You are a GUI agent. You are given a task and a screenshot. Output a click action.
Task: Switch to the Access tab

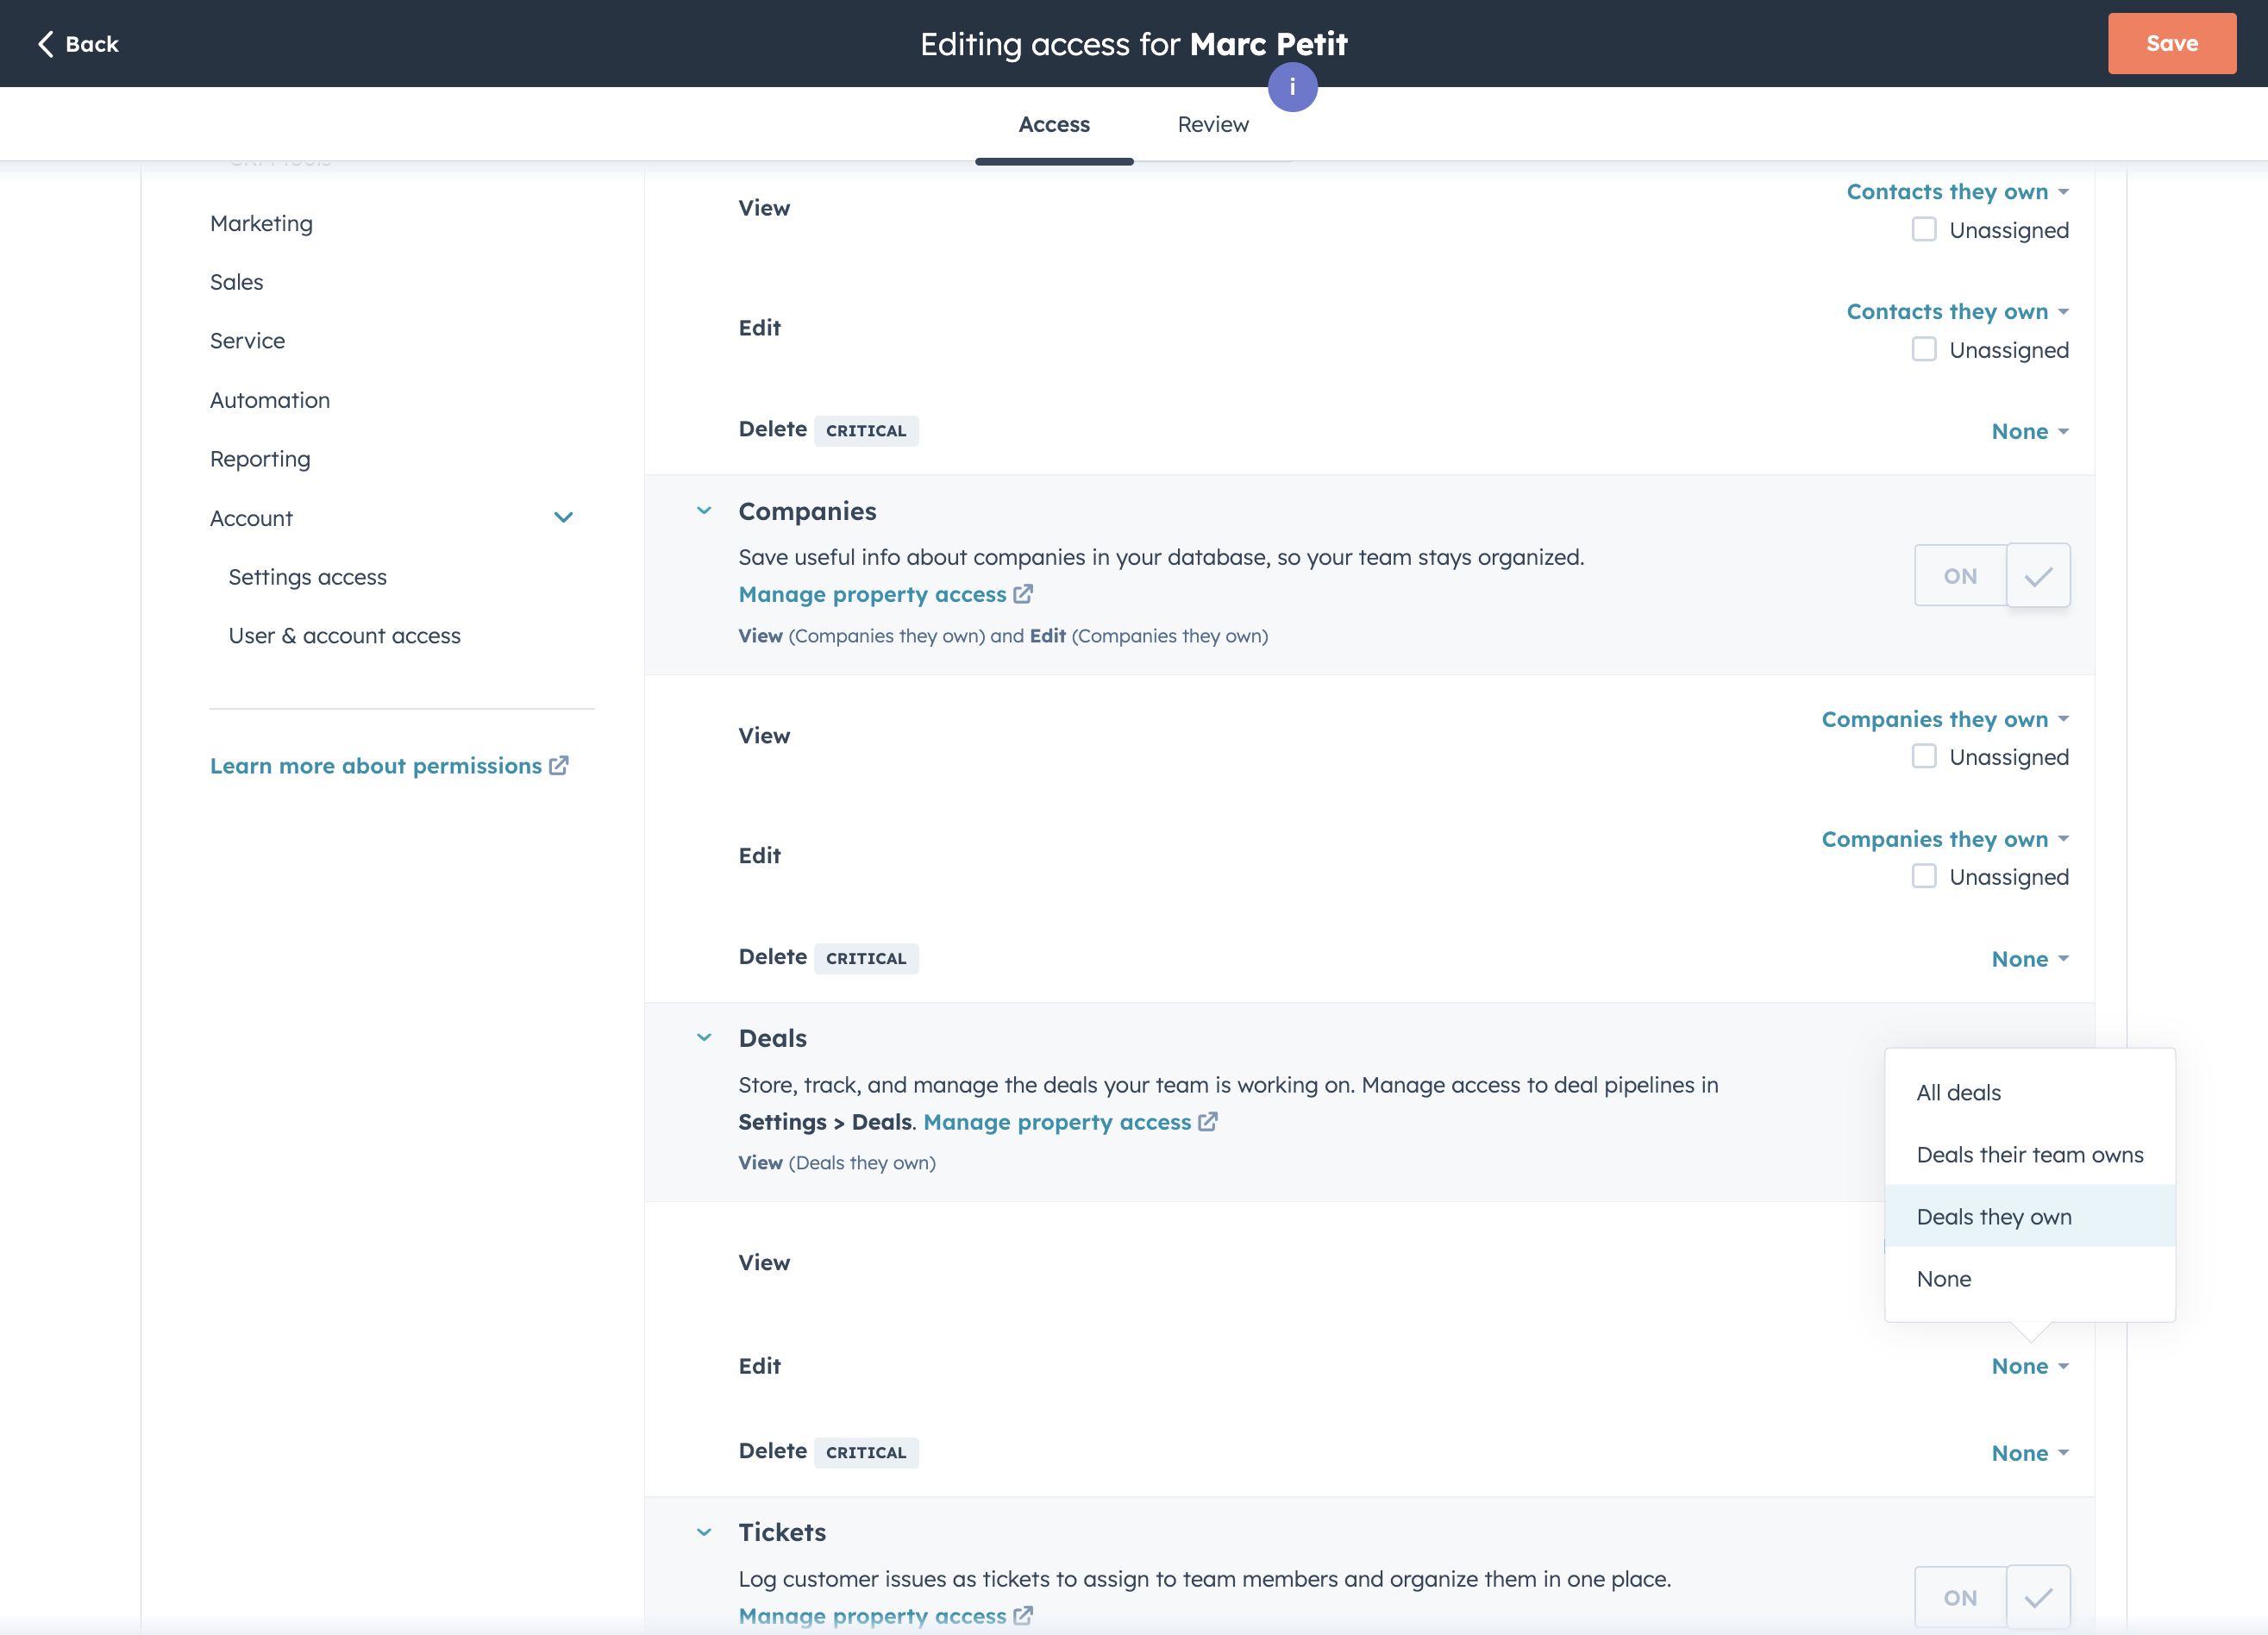(x=1054, y=125)
